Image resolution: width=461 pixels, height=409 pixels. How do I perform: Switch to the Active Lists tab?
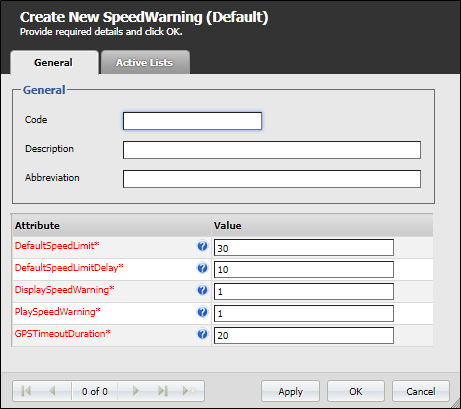click(145, 62)
